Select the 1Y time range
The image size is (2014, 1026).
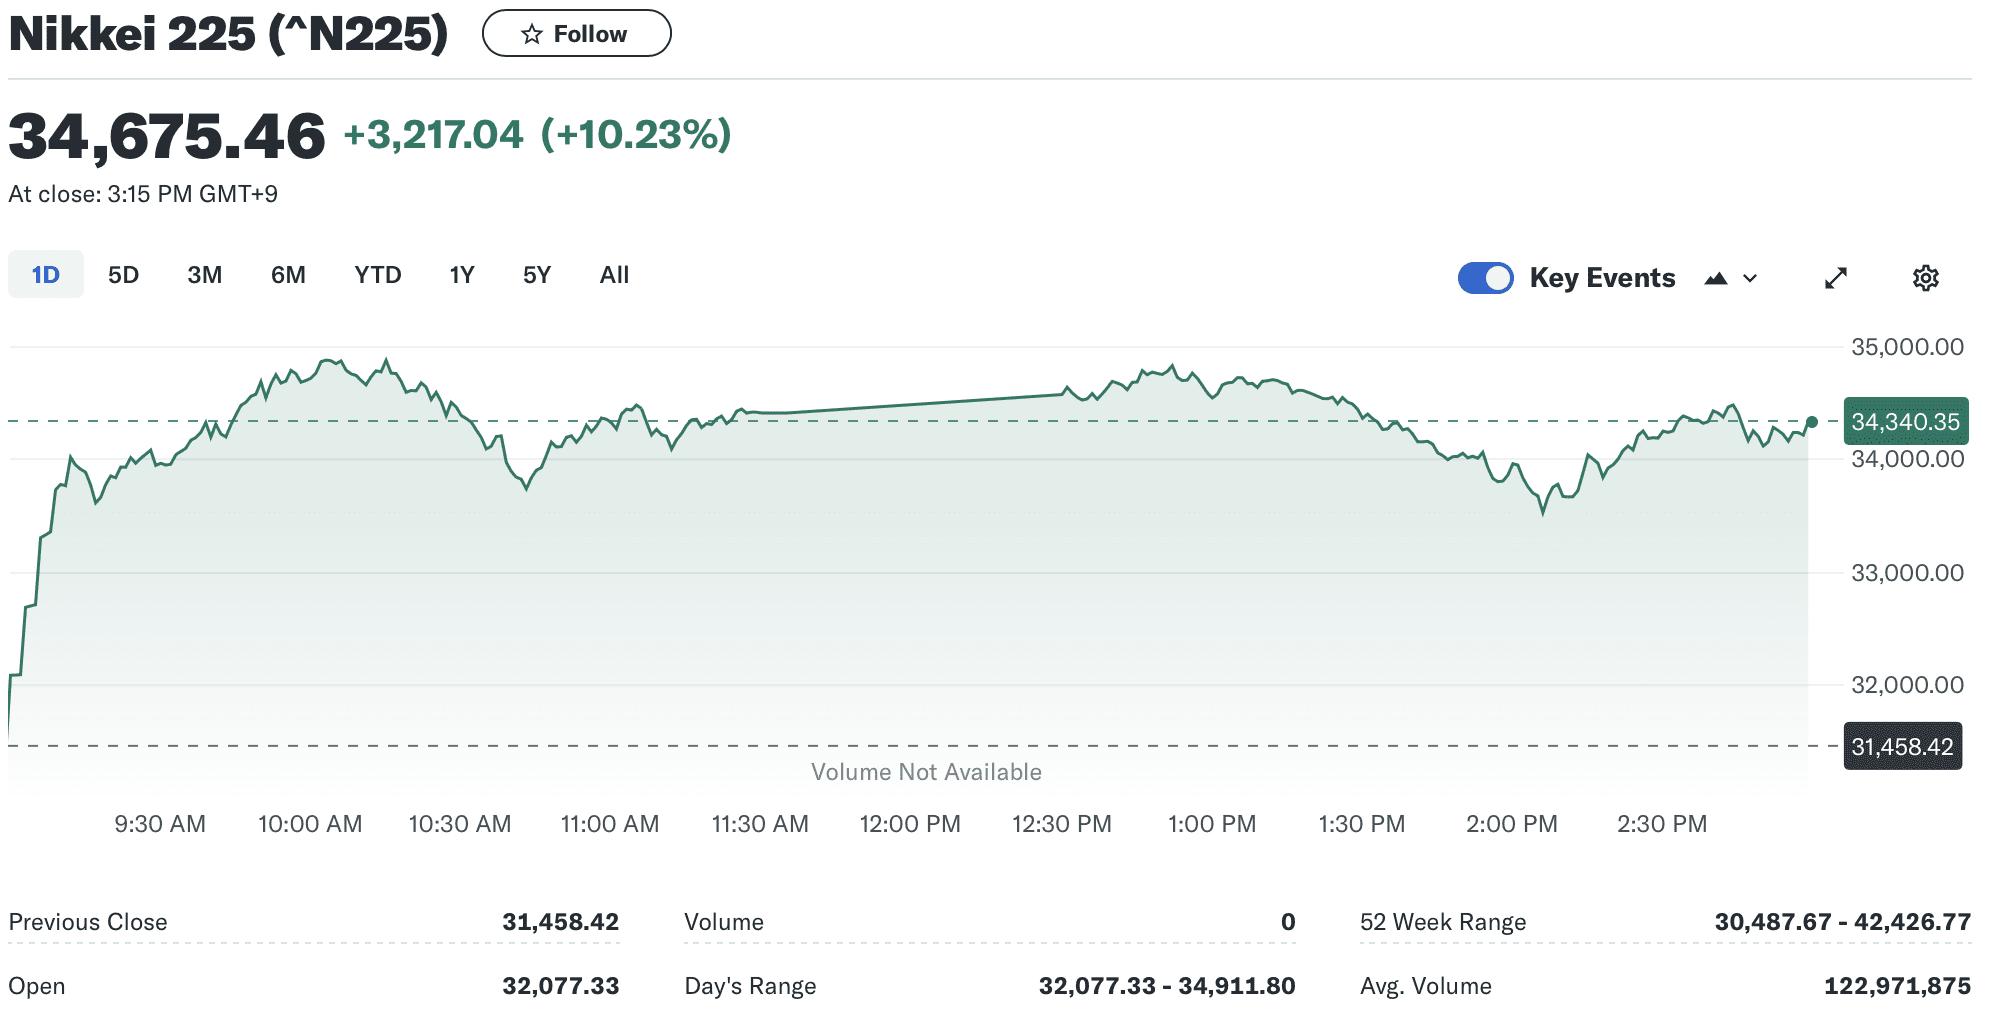click(462, 275)
